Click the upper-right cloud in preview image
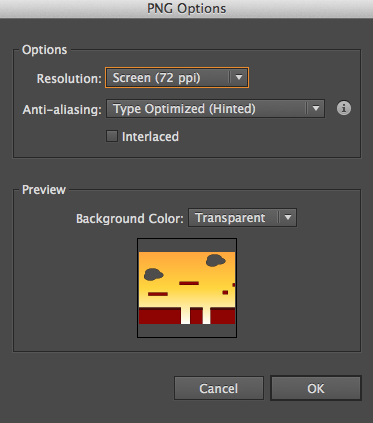 pos(215,260)
